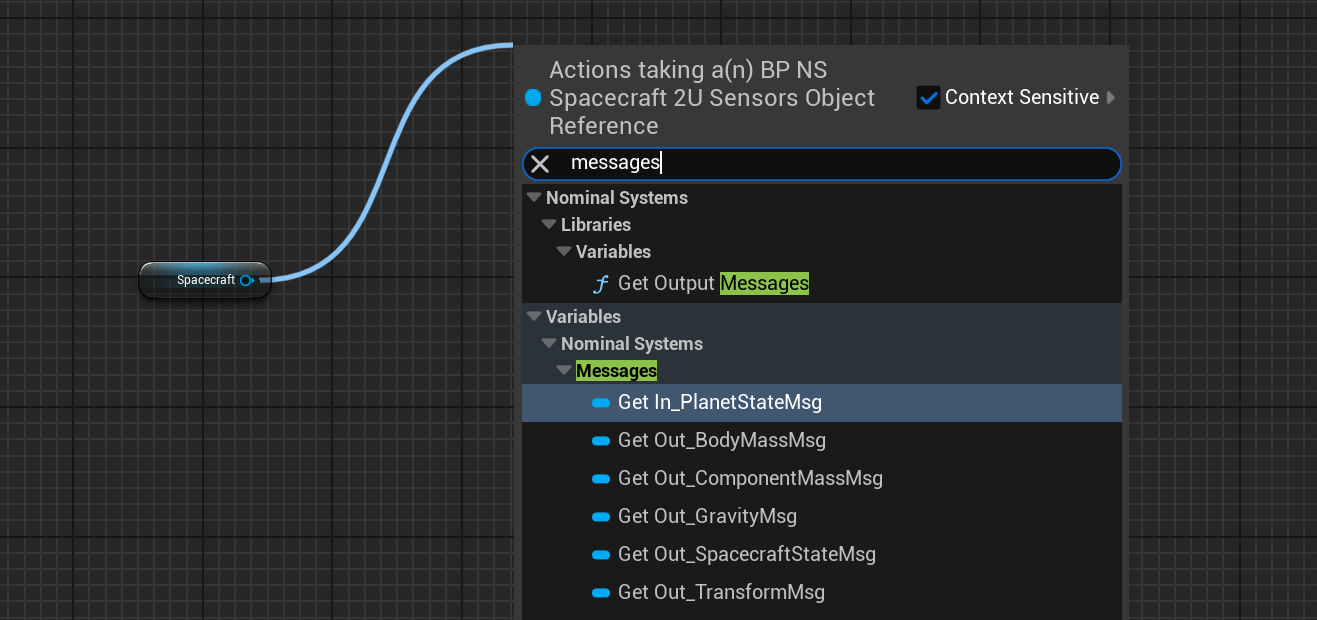The height and width of the screenshot is (620, 1317).
Task: Toggle the Context Sensitive checkbox
Action: pyautogui.click(x=928, y=97)
